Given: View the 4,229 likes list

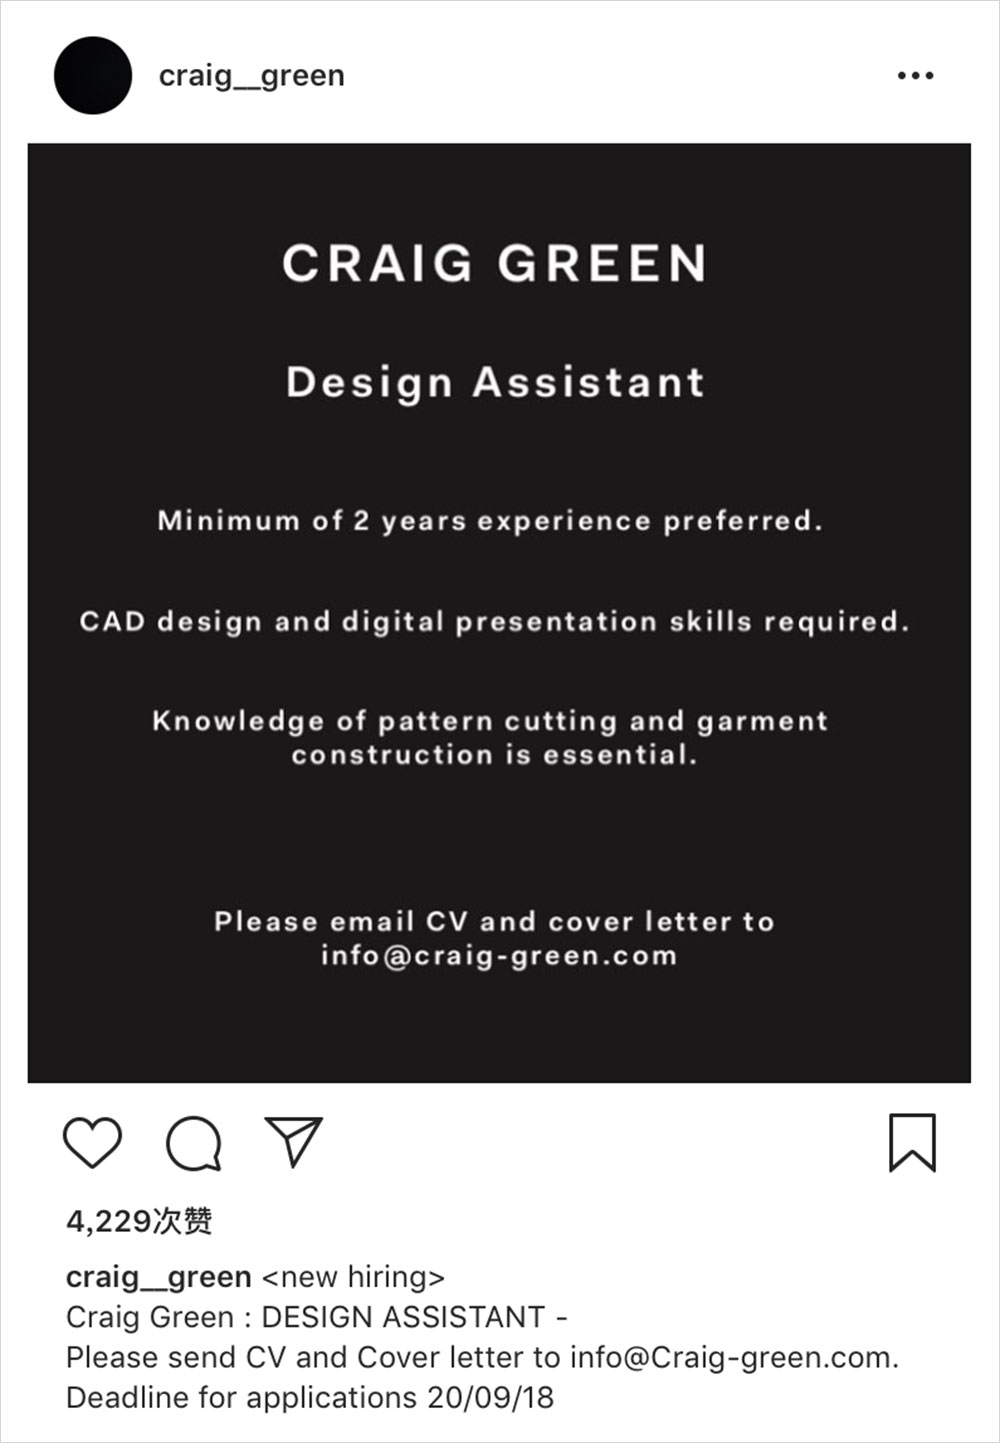Looking at the screenshot, I should pyautogui.click(x=139, y=1221).
